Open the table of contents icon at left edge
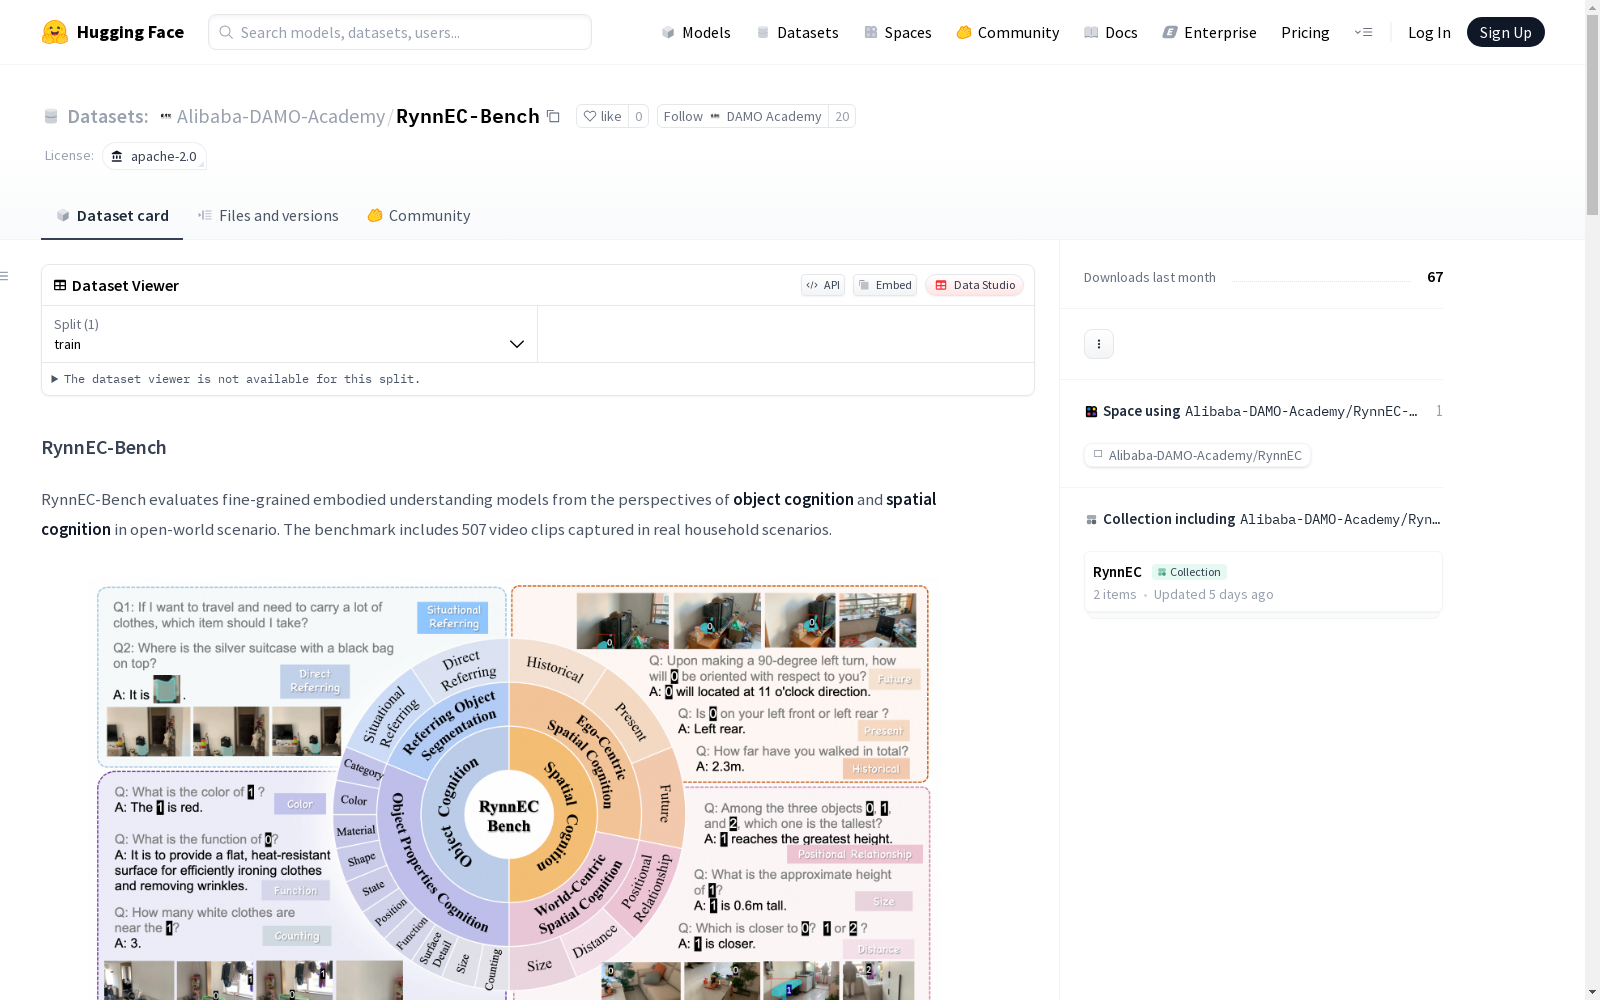1600x1000 pixels. tap(5, 276)
